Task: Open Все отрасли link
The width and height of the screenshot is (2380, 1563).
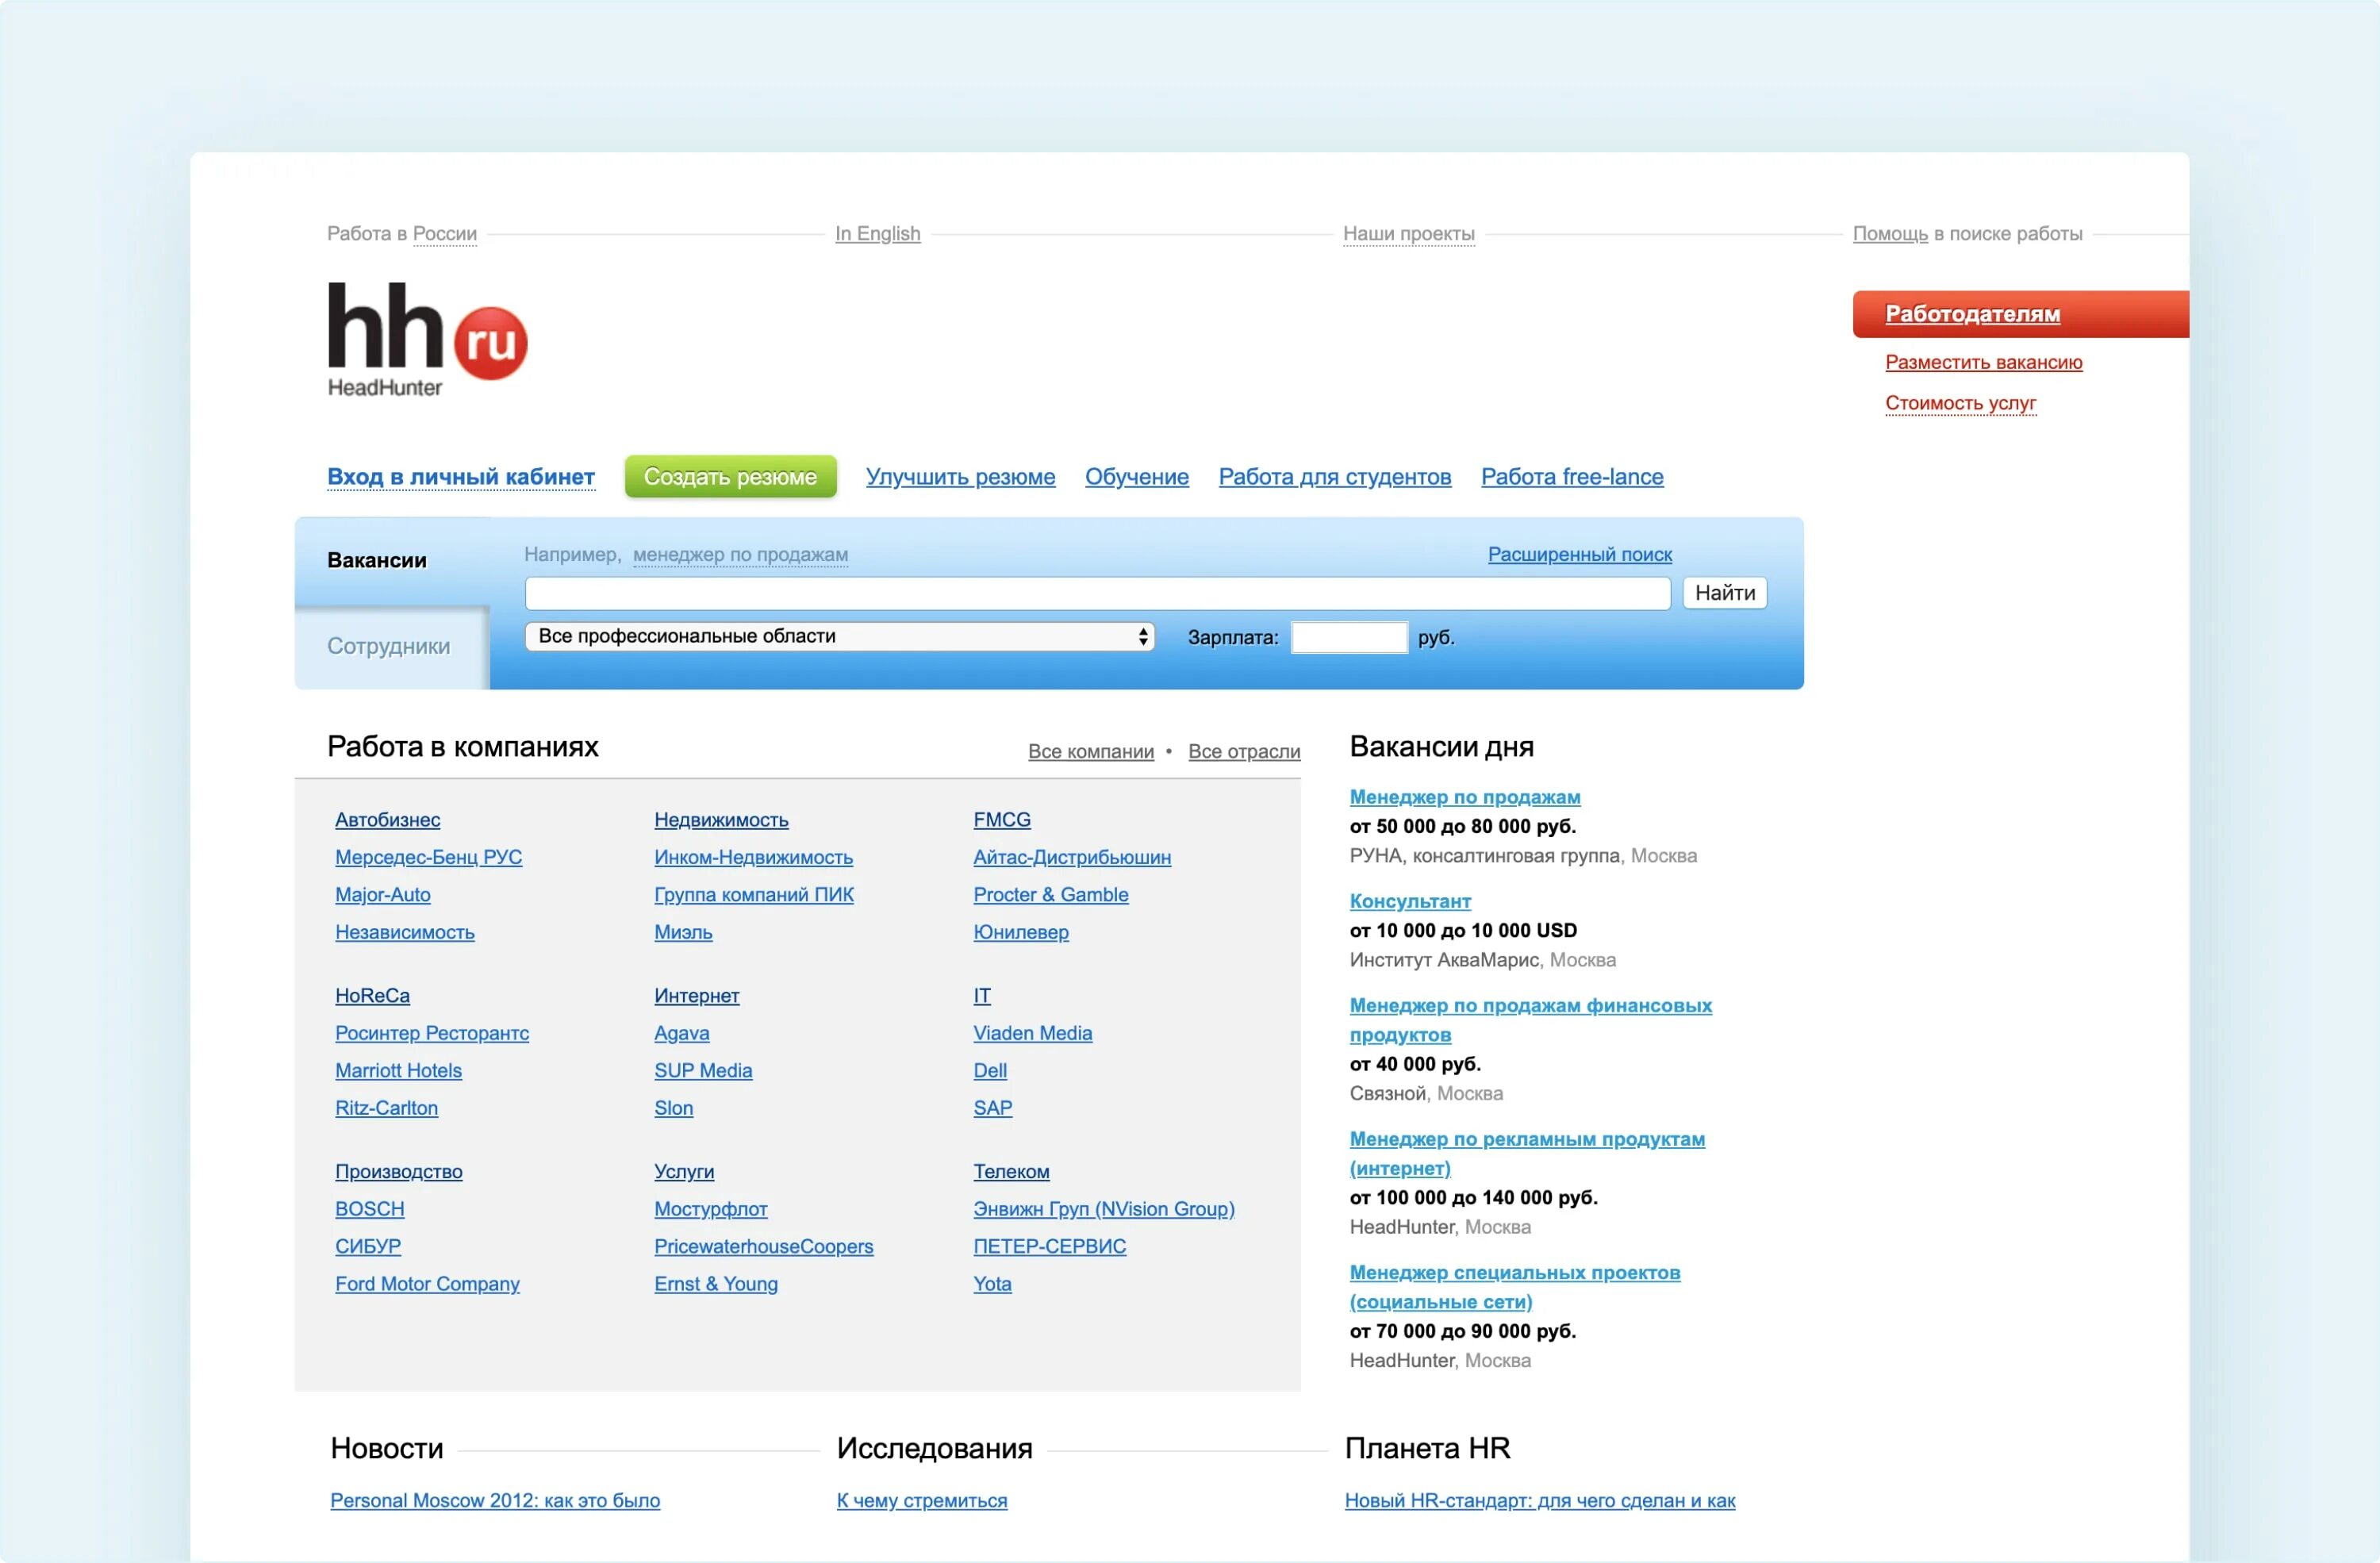Action: click(x=1243, y=751)
